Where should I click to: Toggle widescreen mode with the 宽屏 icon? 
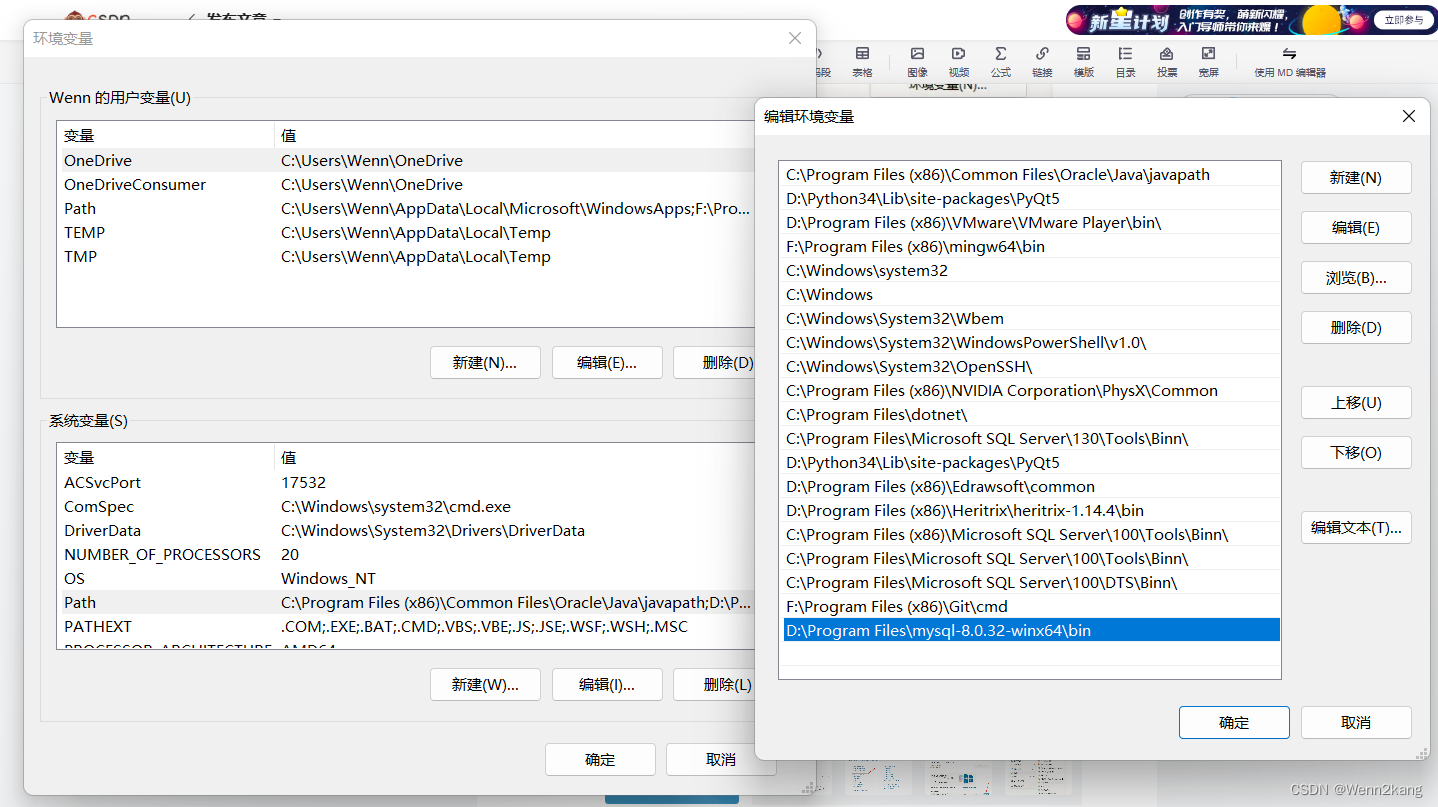point(1208,61)
